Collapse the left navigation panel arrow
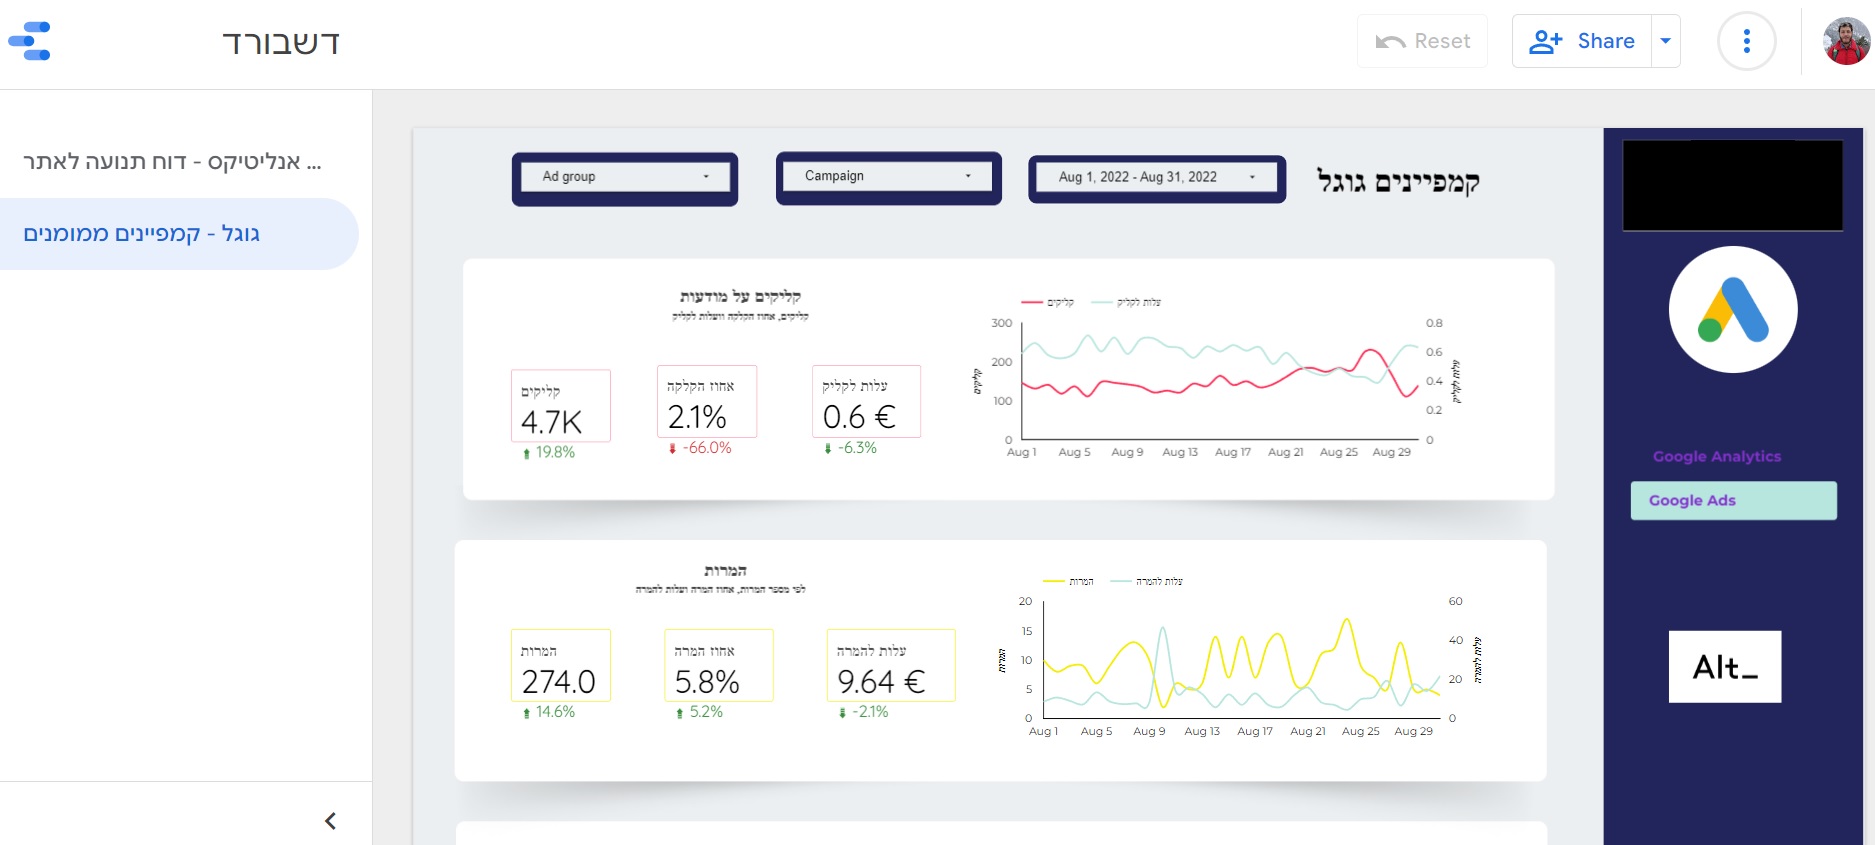Viewport: 1875px width, 845px height. click(330, 821)
